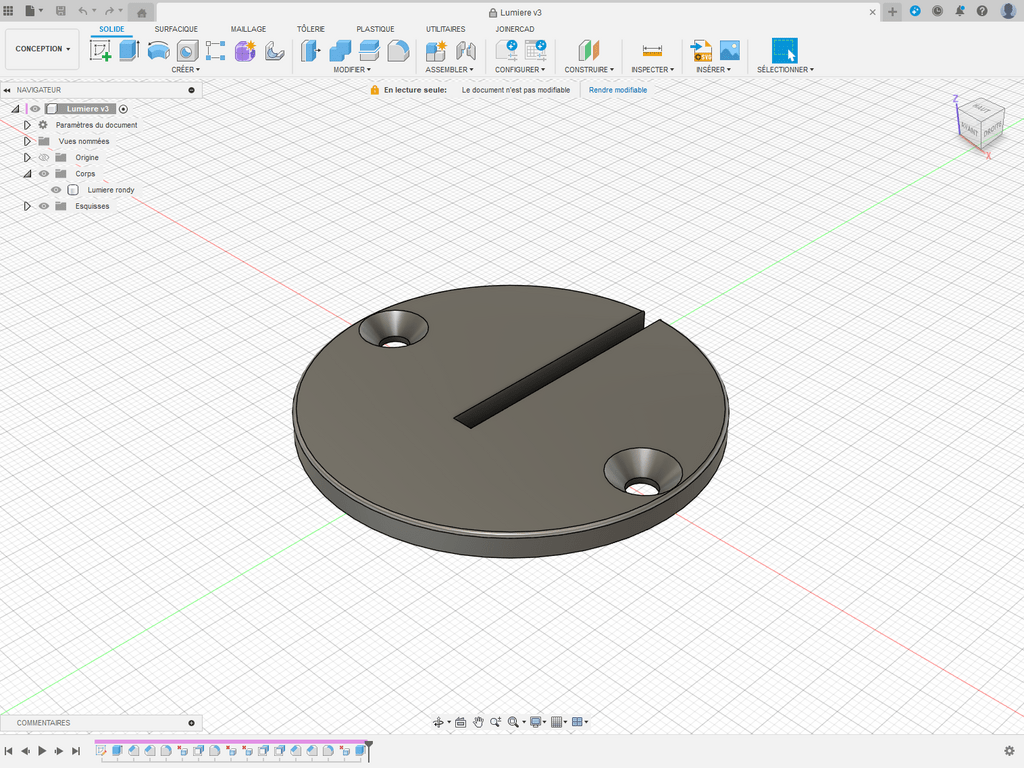Open the Help question mark menu
1024x768 pixels.
click(982, 11)
